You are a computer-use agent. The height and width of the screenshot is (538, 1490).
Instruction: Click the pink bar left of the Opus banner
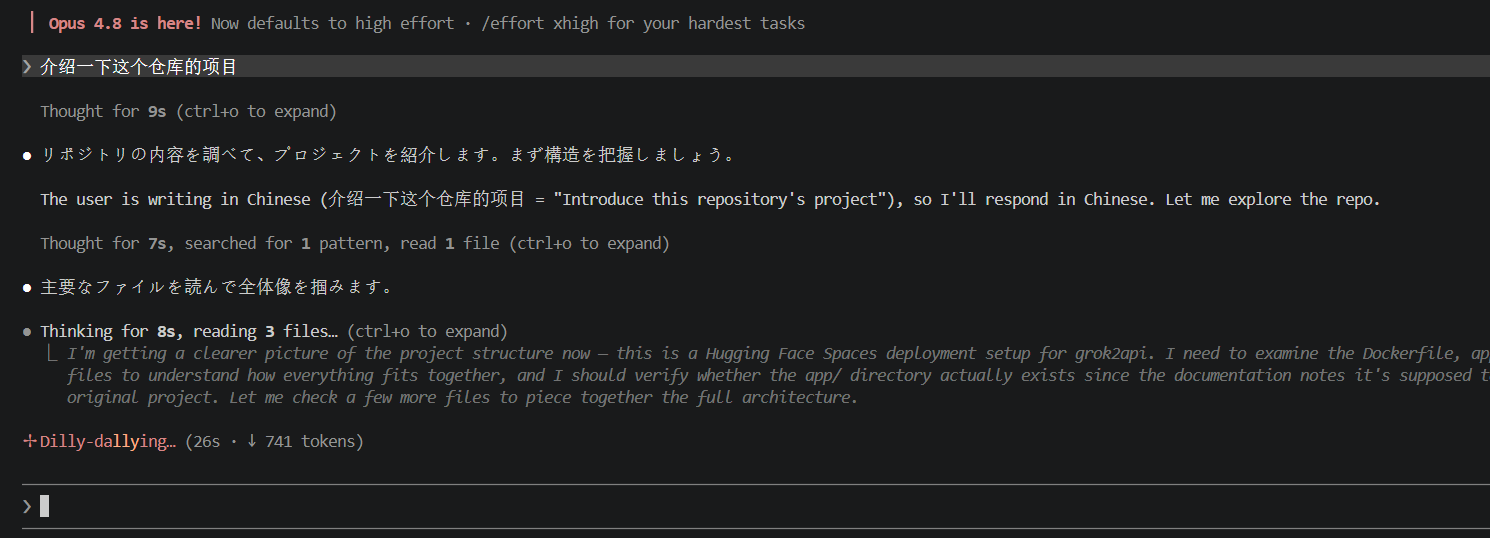33,23
